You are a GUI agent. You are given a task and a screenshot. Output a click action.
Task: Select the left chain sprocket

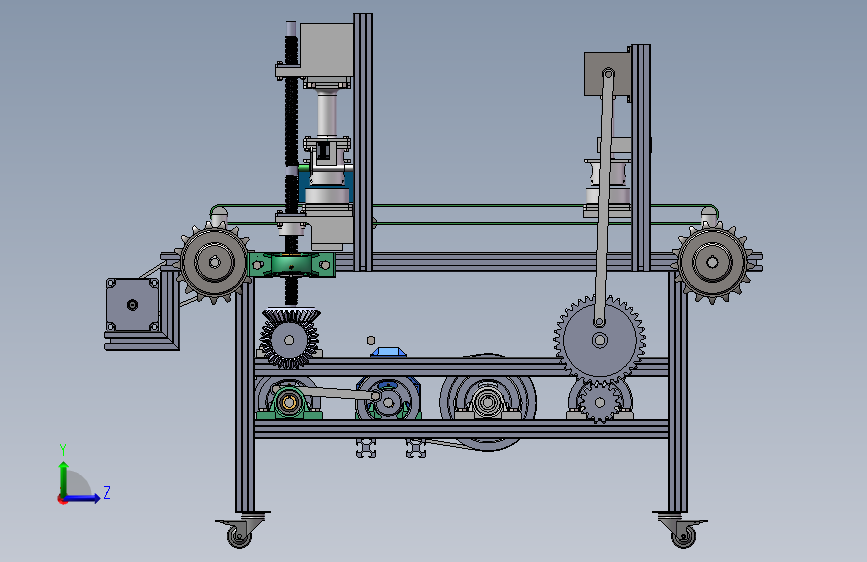[x=215, y=262]
